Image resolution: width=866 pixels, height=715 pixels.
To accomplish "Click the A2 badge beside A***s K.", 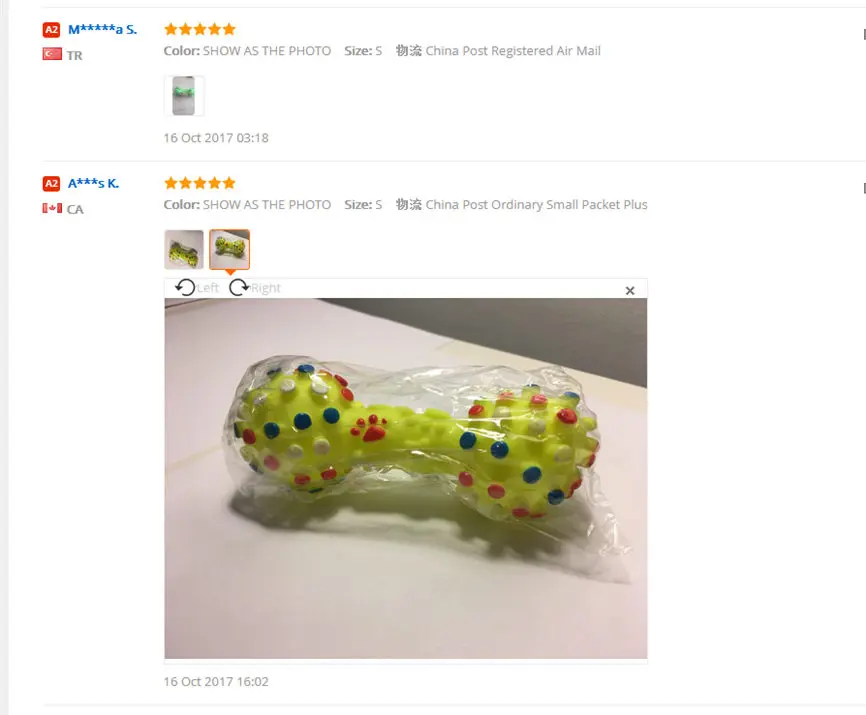I will coord(51,183).
